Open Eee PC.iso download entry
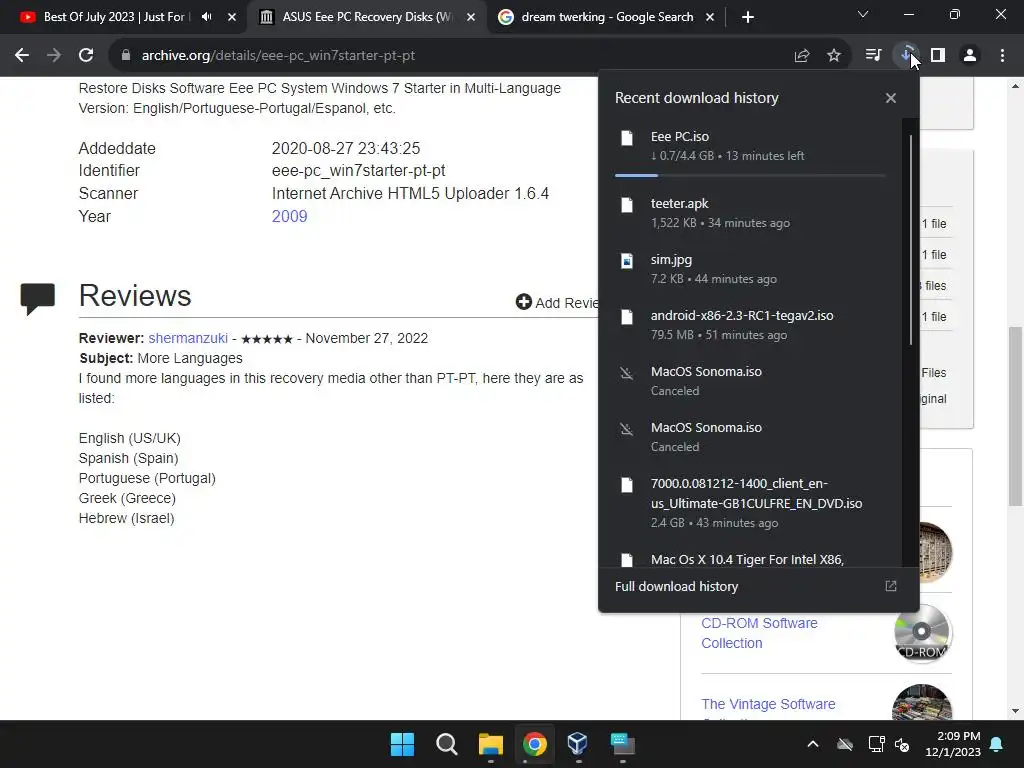Screen dimensions: 1024x768 pos(750,146)
